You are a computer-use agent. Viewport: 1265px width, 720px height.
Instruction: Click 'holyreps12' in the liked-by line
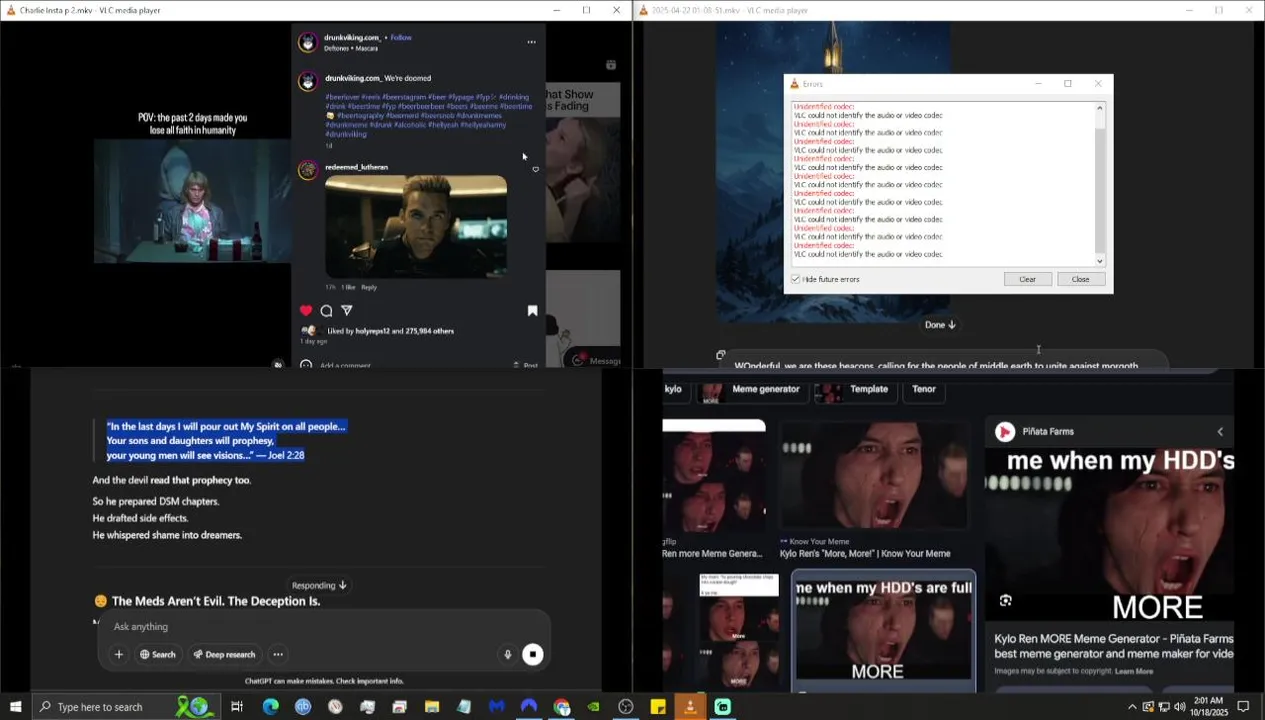(372, 331)
